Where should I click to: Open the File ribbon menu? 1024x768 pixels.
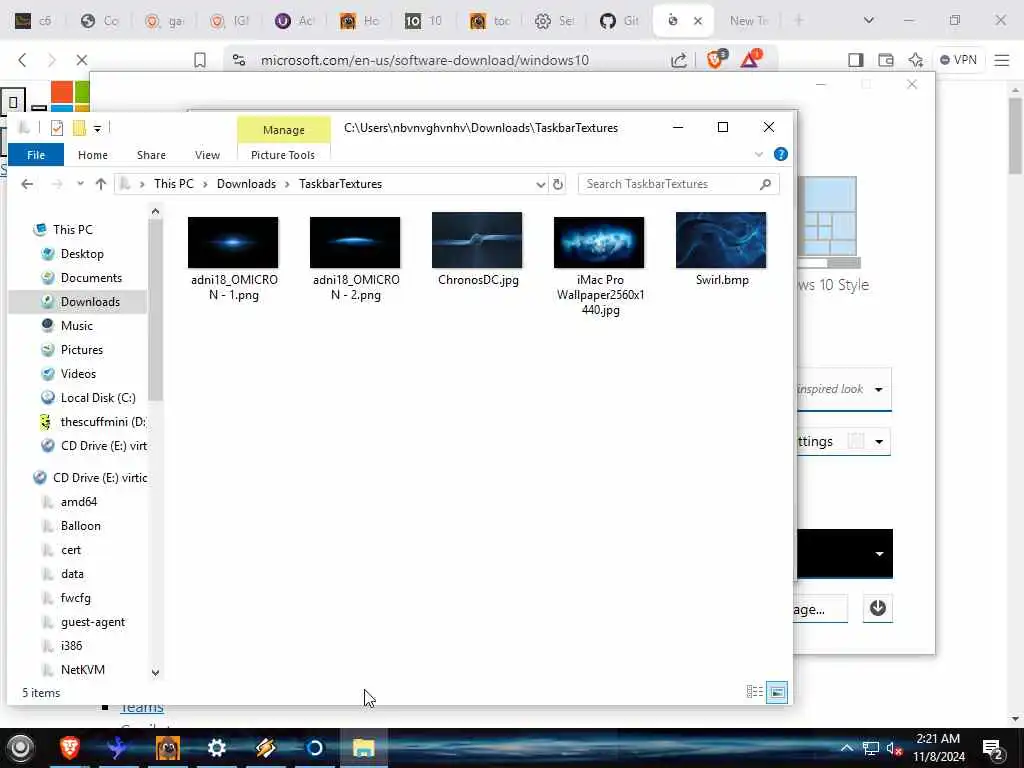point(36,155)
